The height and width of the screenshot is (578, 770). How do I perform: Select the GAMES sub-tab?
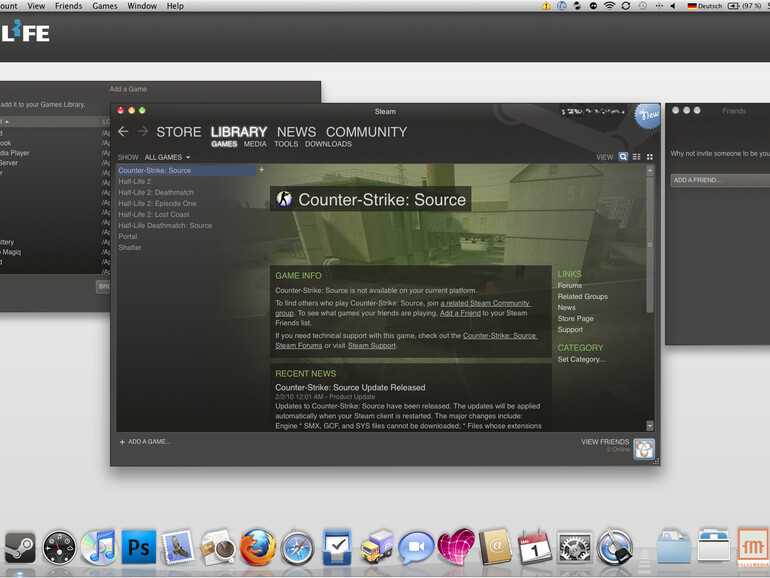(224, 144)
